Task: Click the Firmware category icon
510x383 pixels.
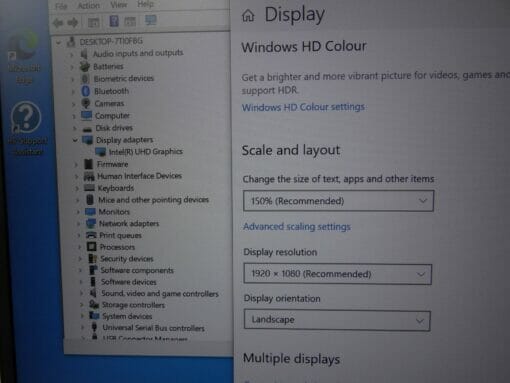Action: point(88,164)
